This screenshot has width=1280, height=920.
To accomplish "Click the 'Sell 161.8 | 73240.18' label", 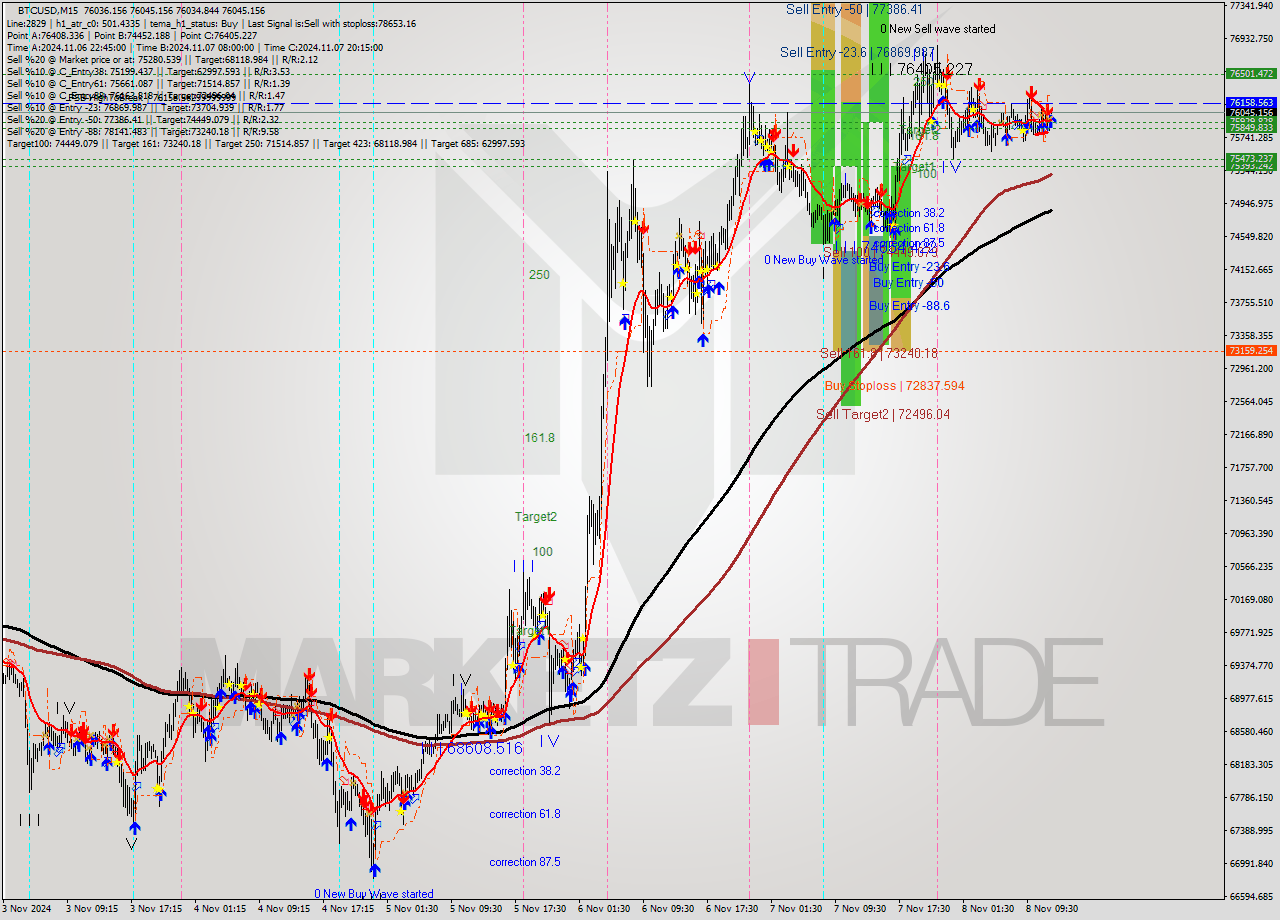I will point(879,353).
